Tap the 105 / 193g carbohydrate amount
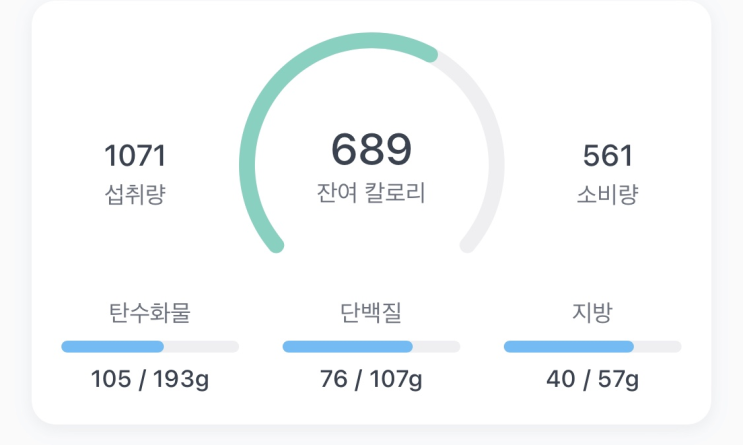The height and width of the screenshot is (445, 743). (150, 379)
